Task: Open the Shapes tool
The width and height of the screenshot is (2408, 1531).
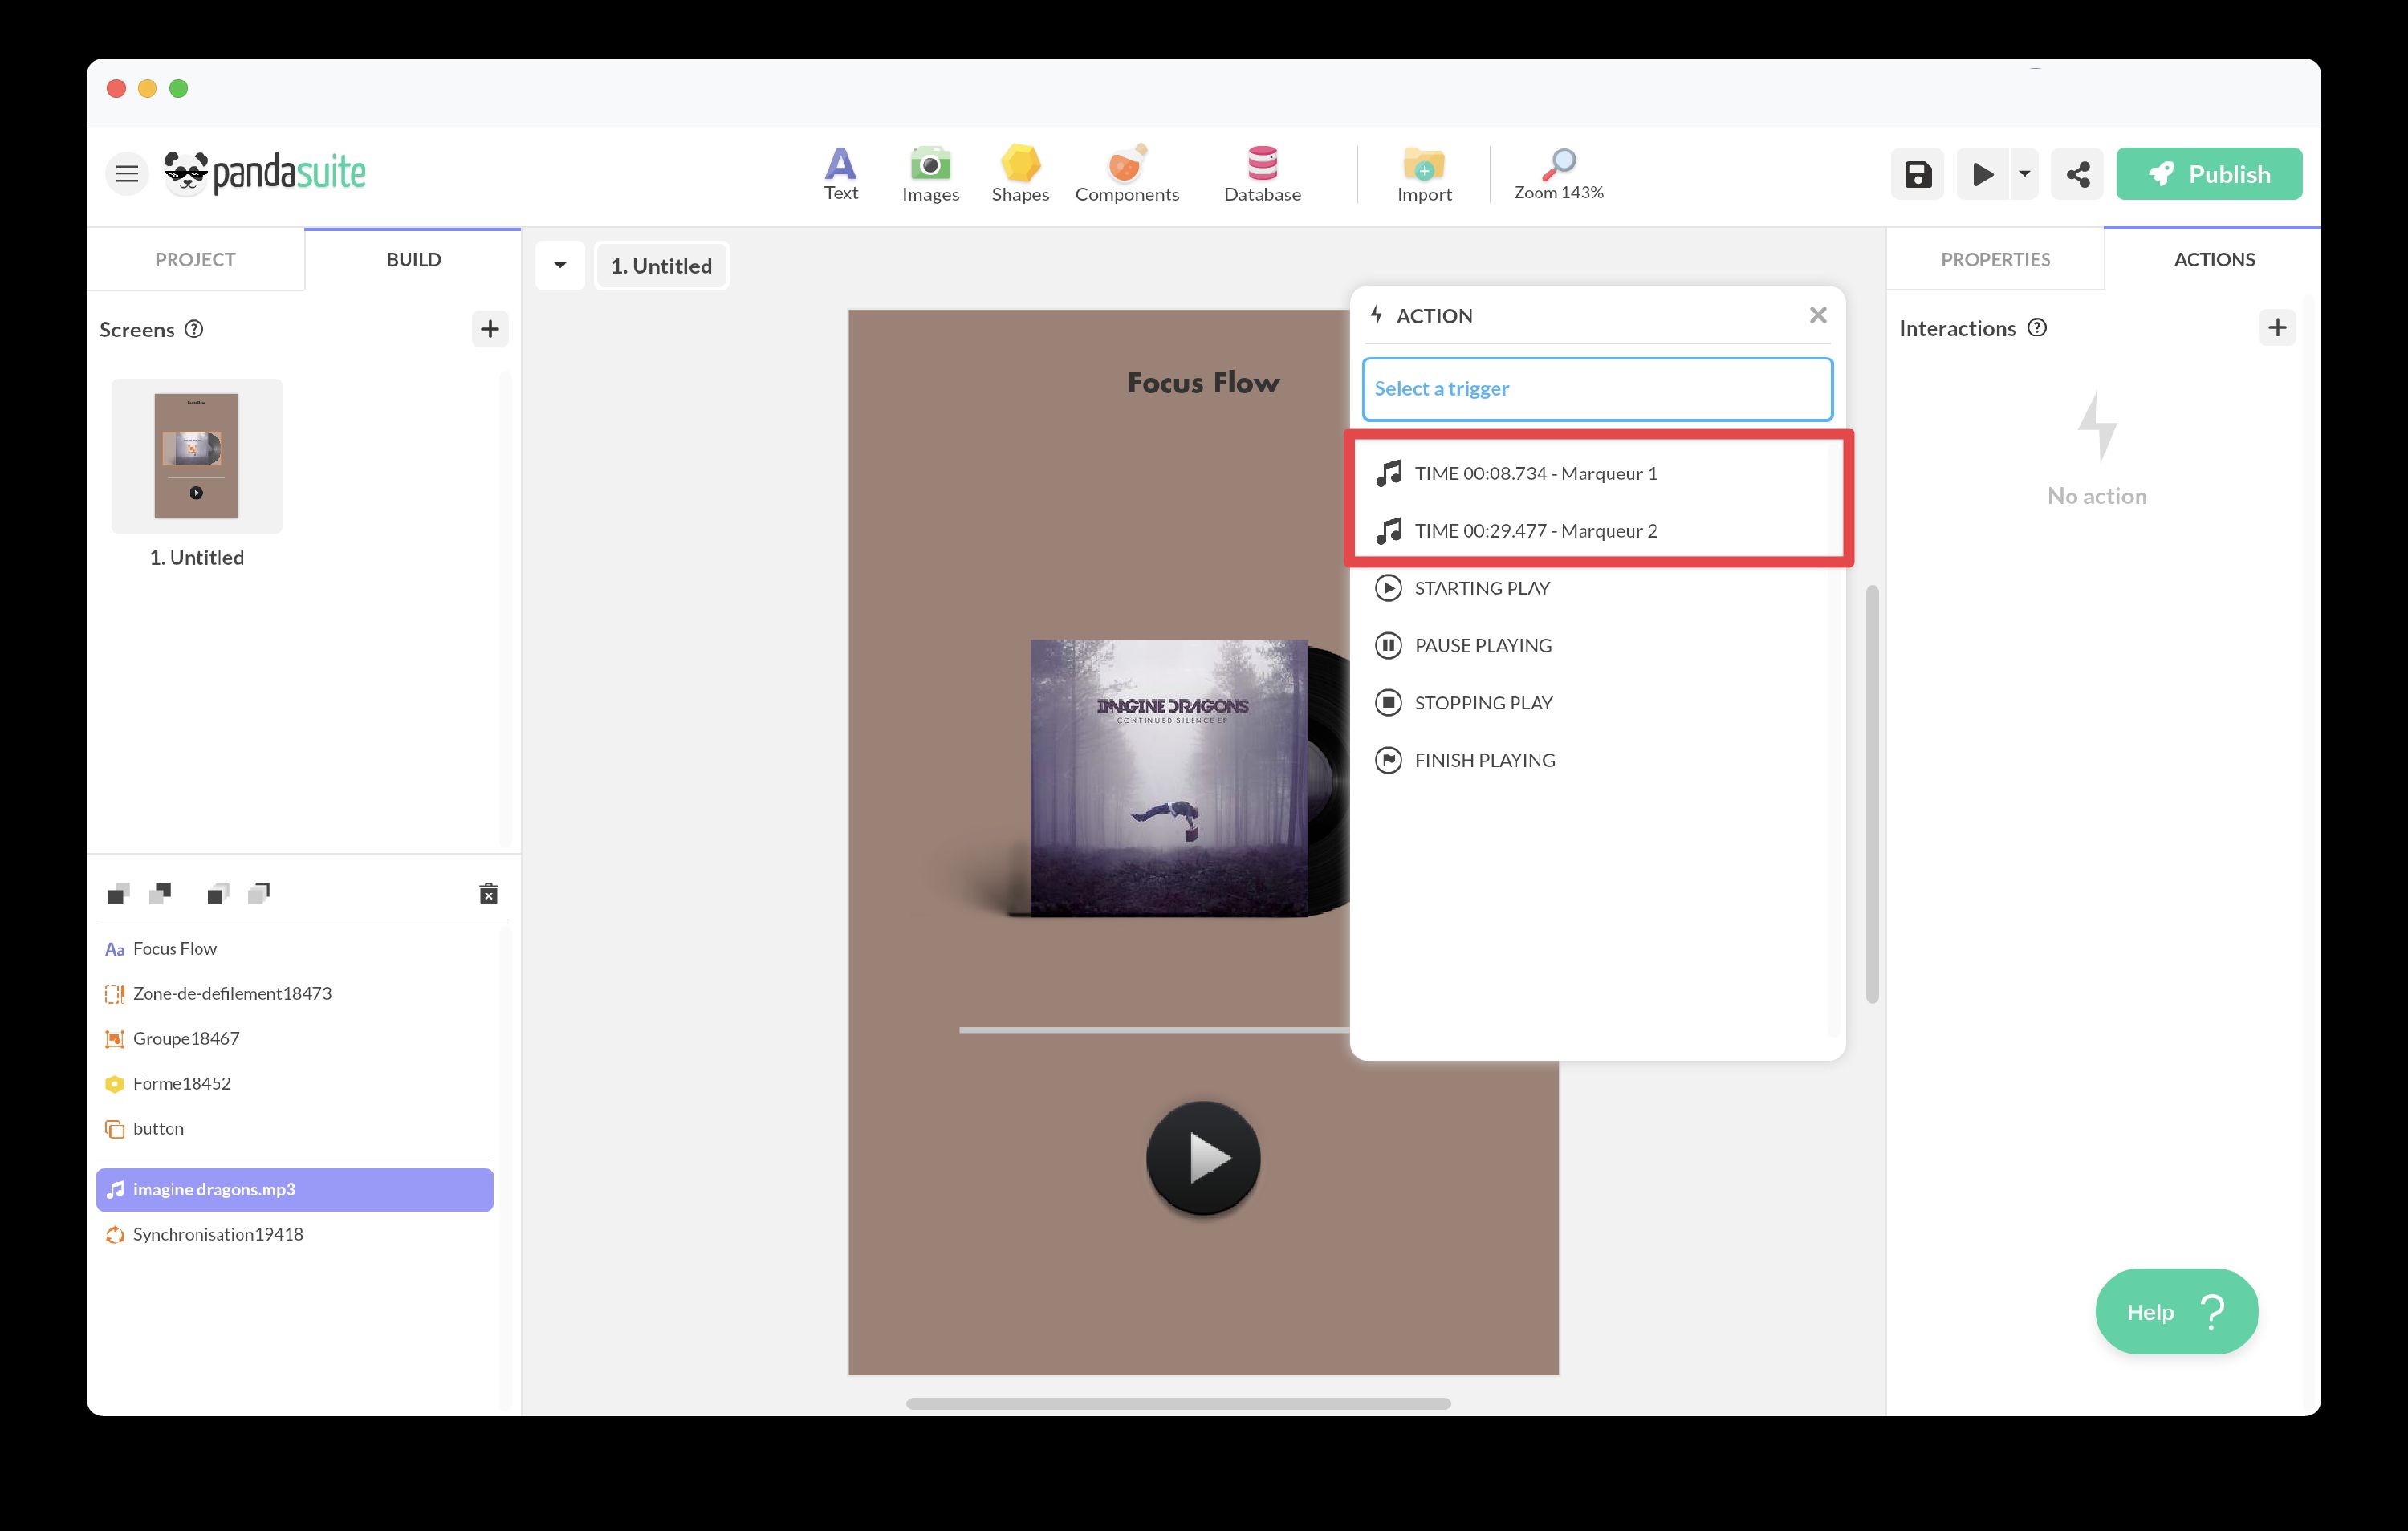Action: 1019,174
